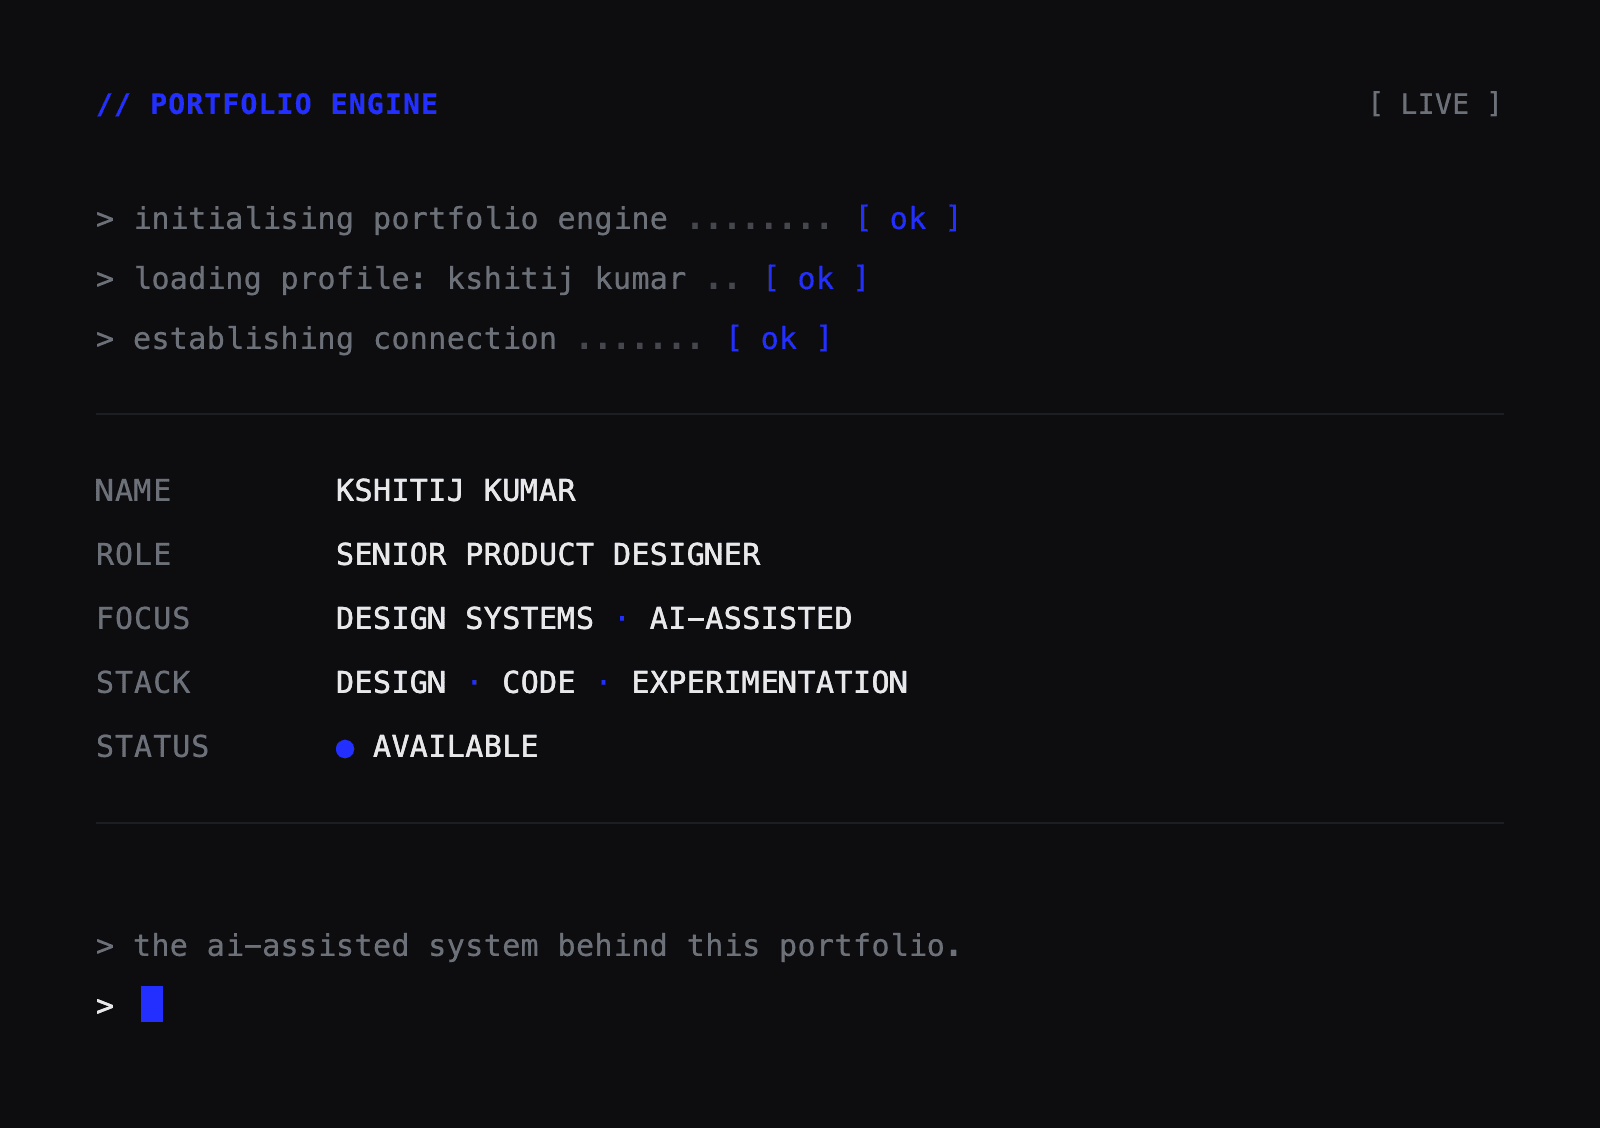Click 'DESIGN' in the STACK row

[391, 683]
